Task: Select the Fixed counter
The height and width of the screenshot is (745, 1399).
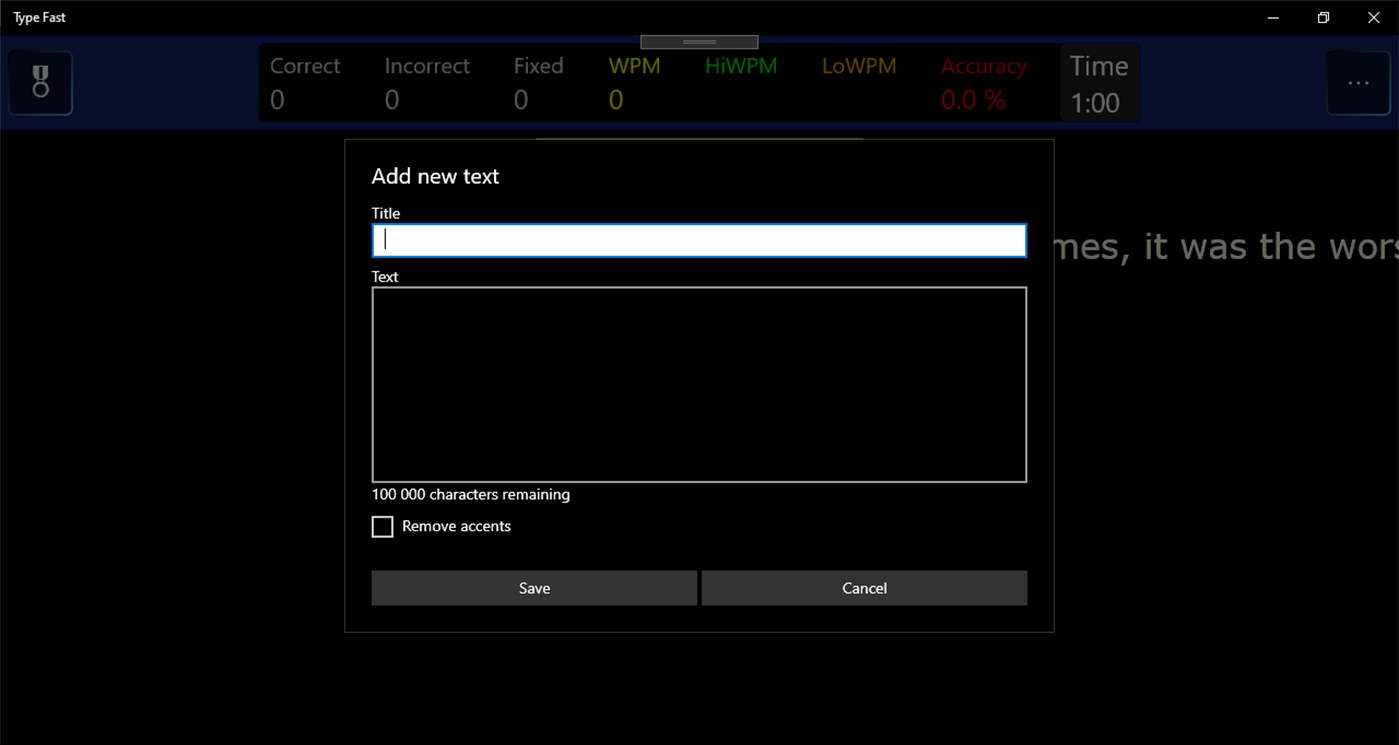Action: [x=538, y=82]
